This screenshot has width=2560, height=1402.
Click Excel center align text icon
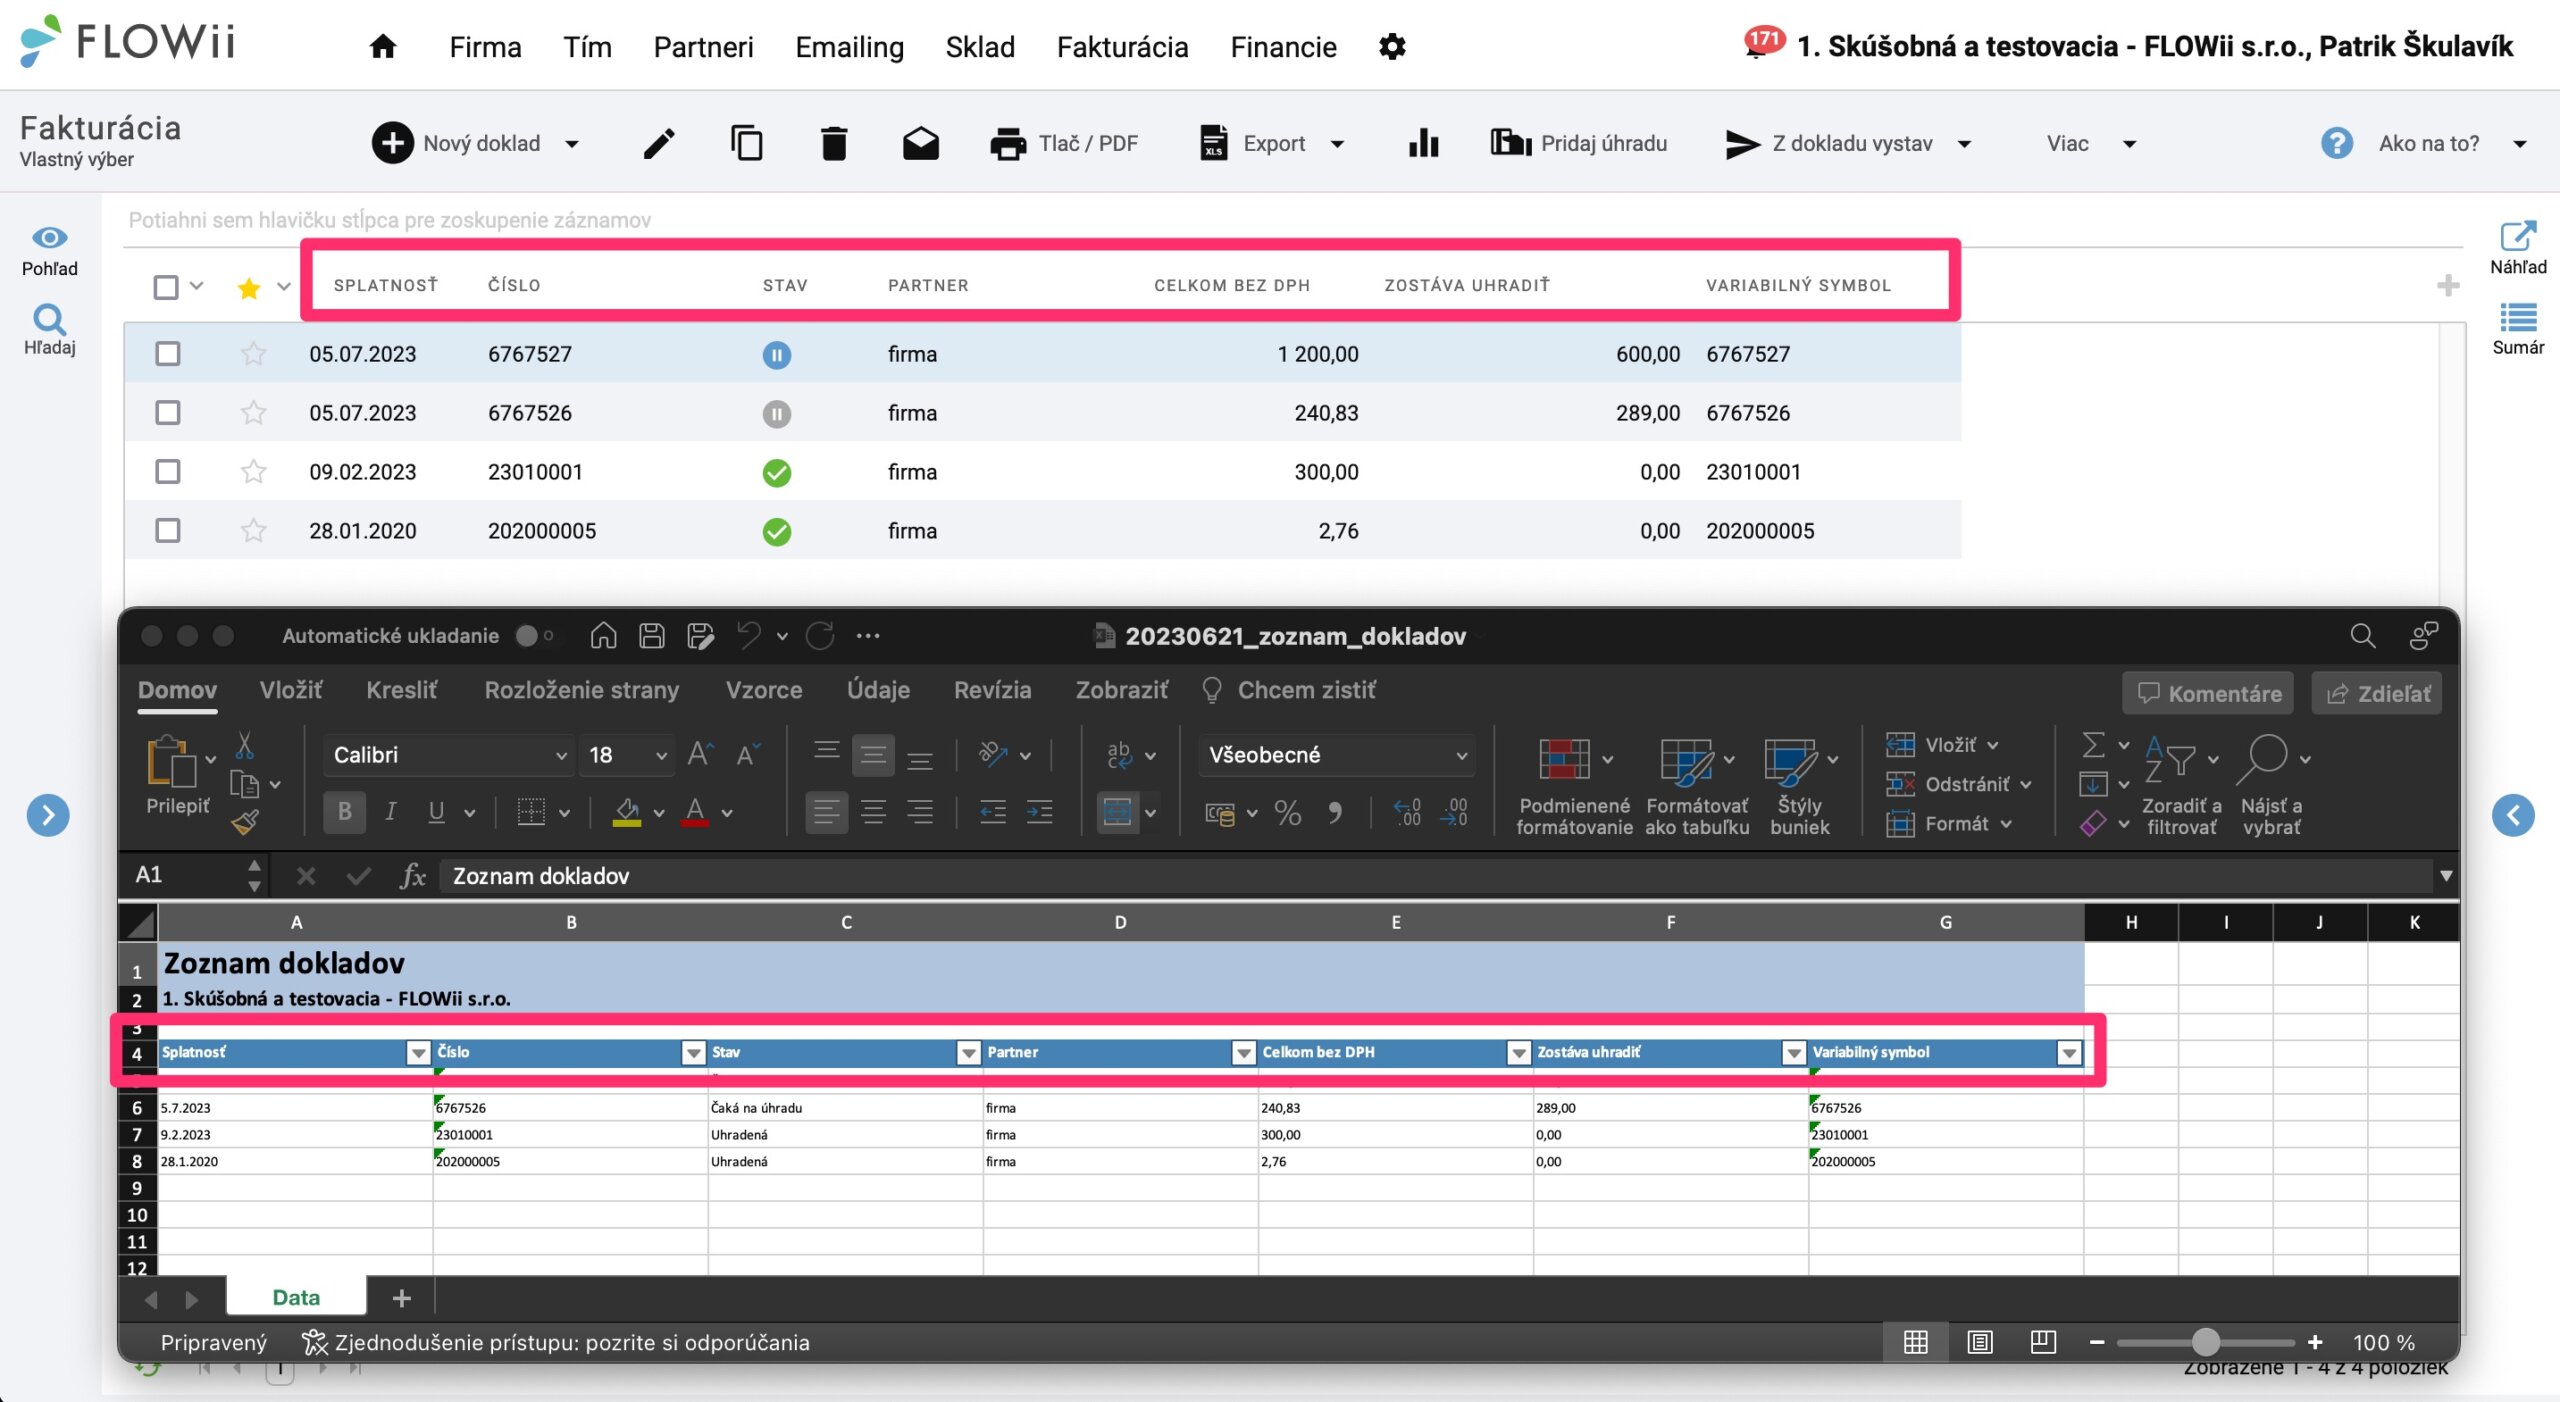[873, 813]
